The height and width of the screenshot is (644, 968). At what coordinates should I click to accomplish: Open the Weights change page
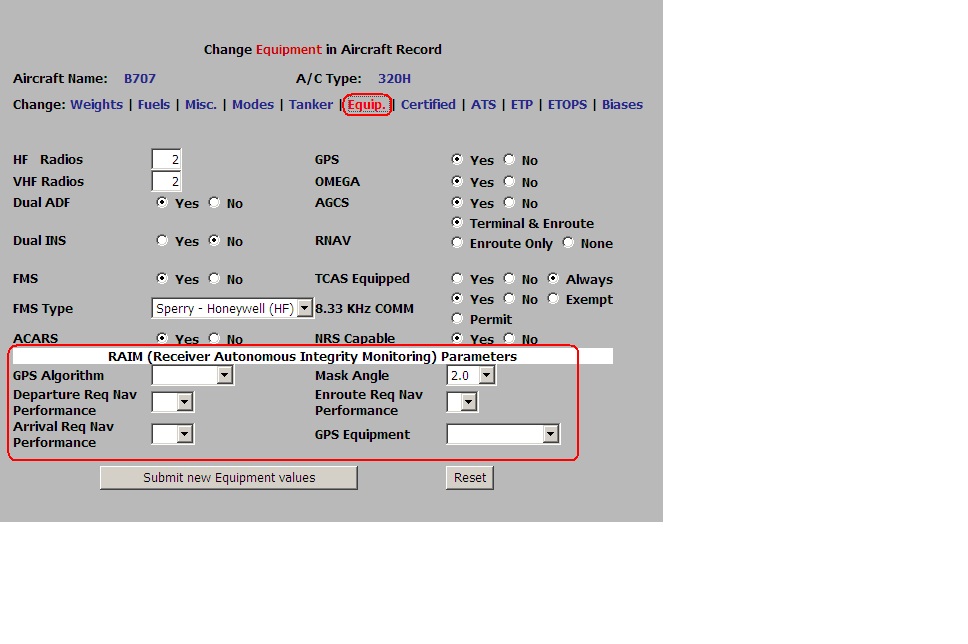96,104
